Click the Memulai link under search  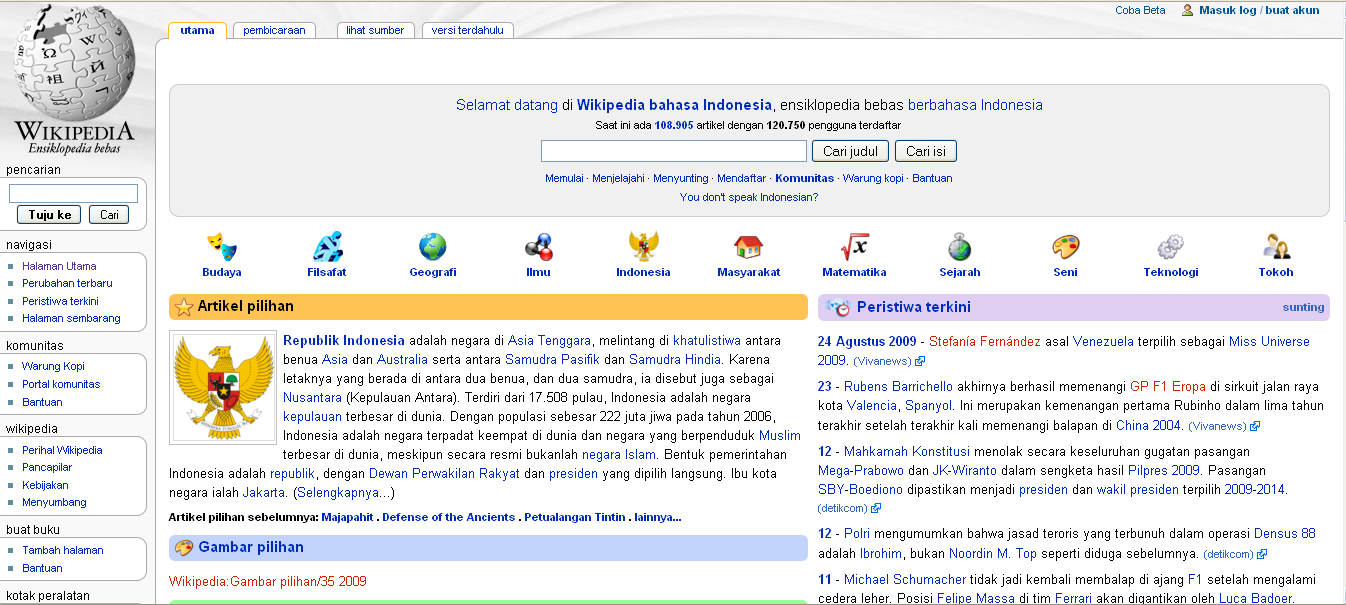564,178
